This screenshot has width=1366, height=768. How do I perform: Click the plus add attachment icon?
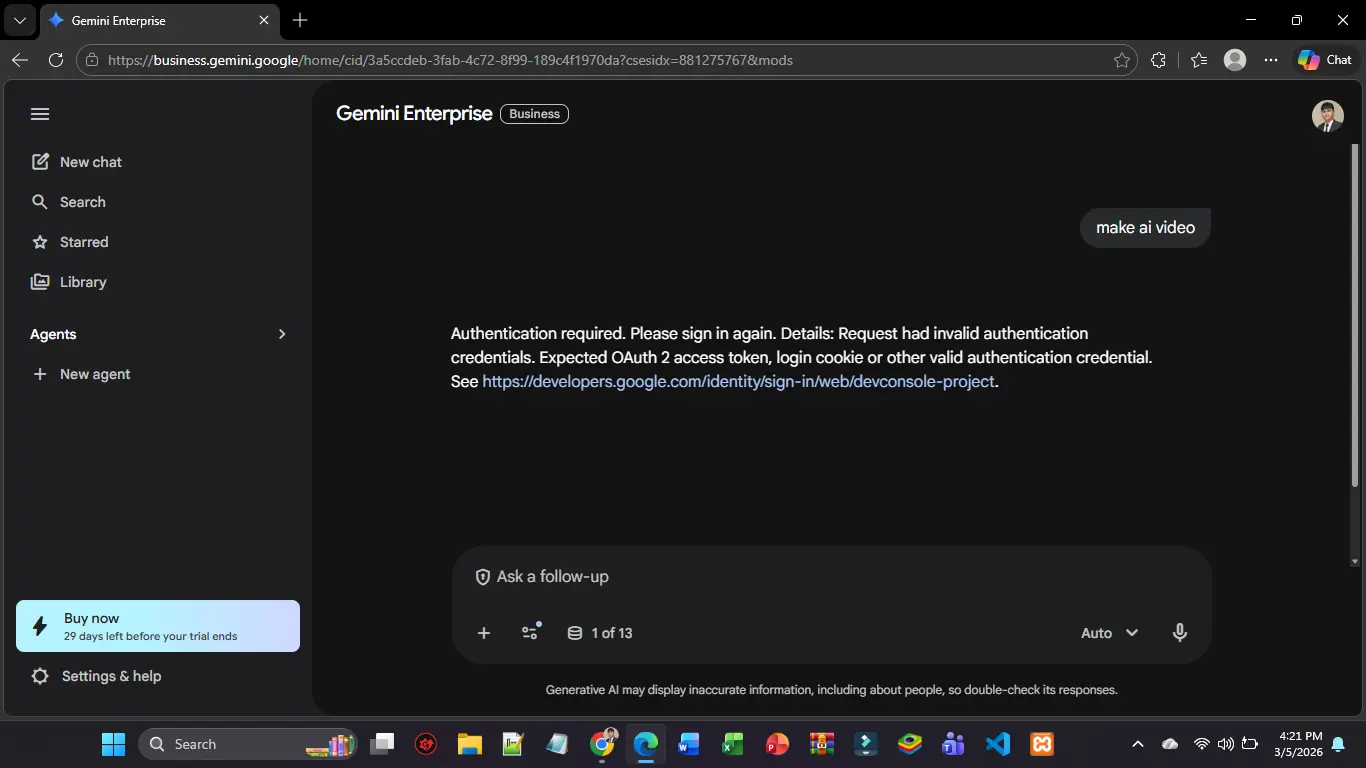(x=484, y=633)
